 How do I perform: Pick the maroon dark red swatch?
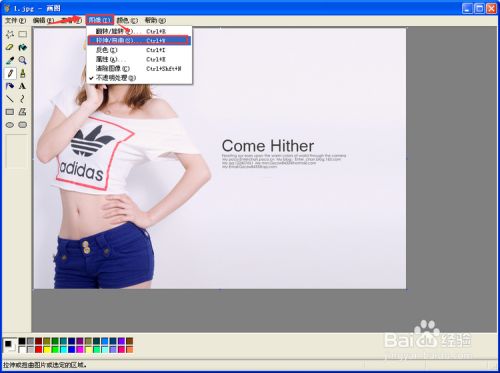[38, 341]
